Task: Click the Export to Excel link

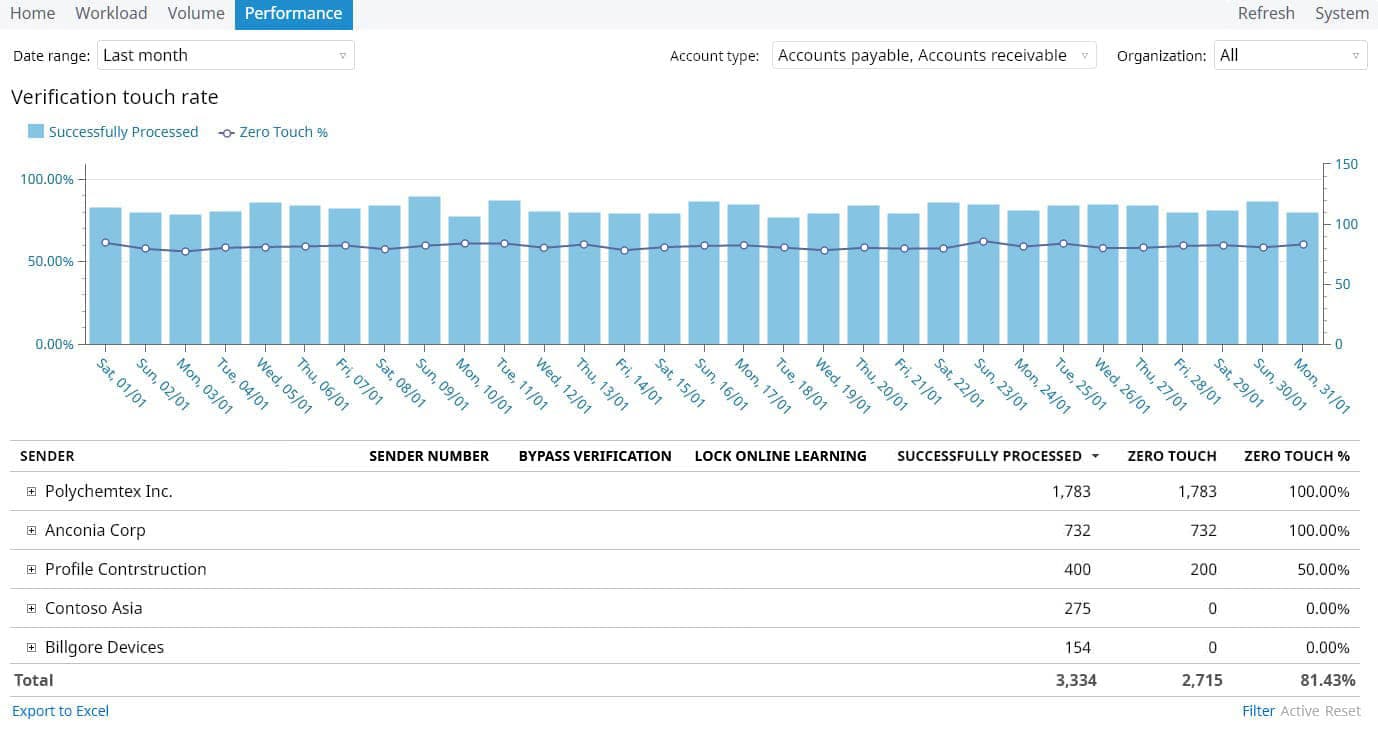Action: coord(60,711)
